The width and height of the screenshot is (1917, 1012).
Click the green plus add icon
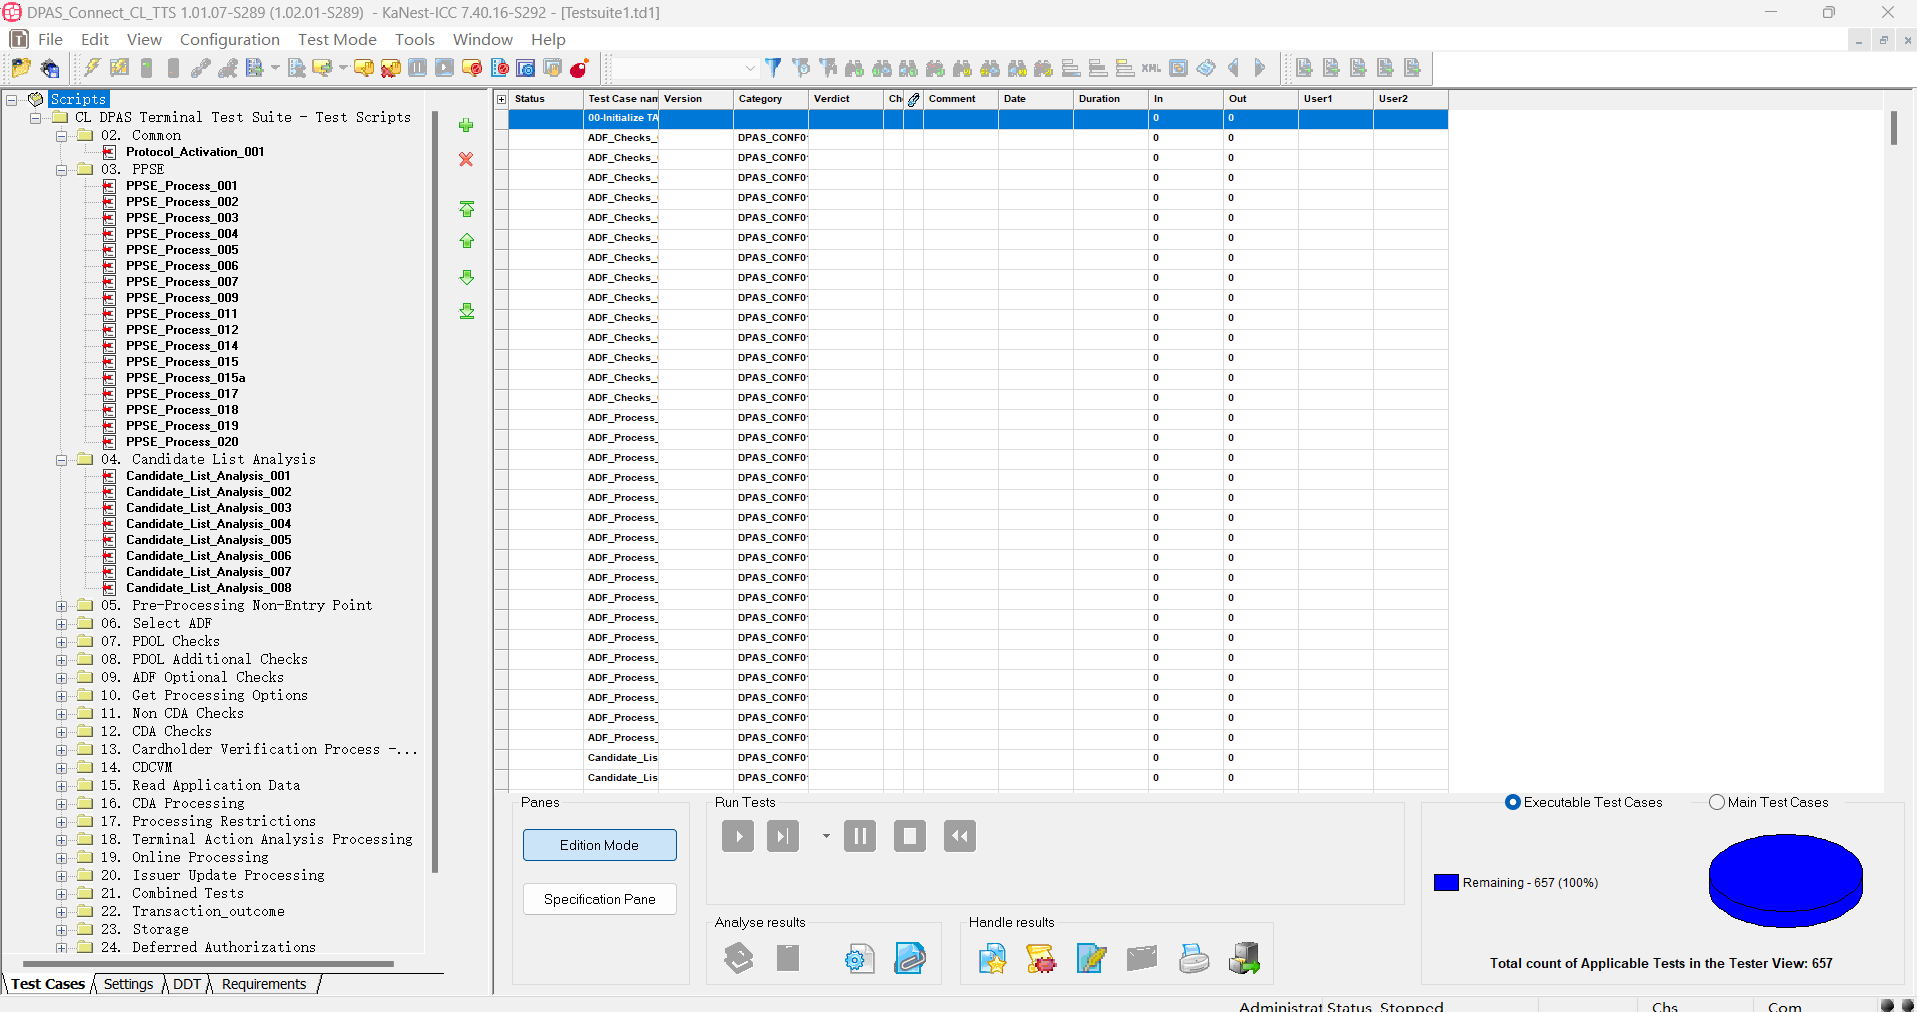point(466,126)
